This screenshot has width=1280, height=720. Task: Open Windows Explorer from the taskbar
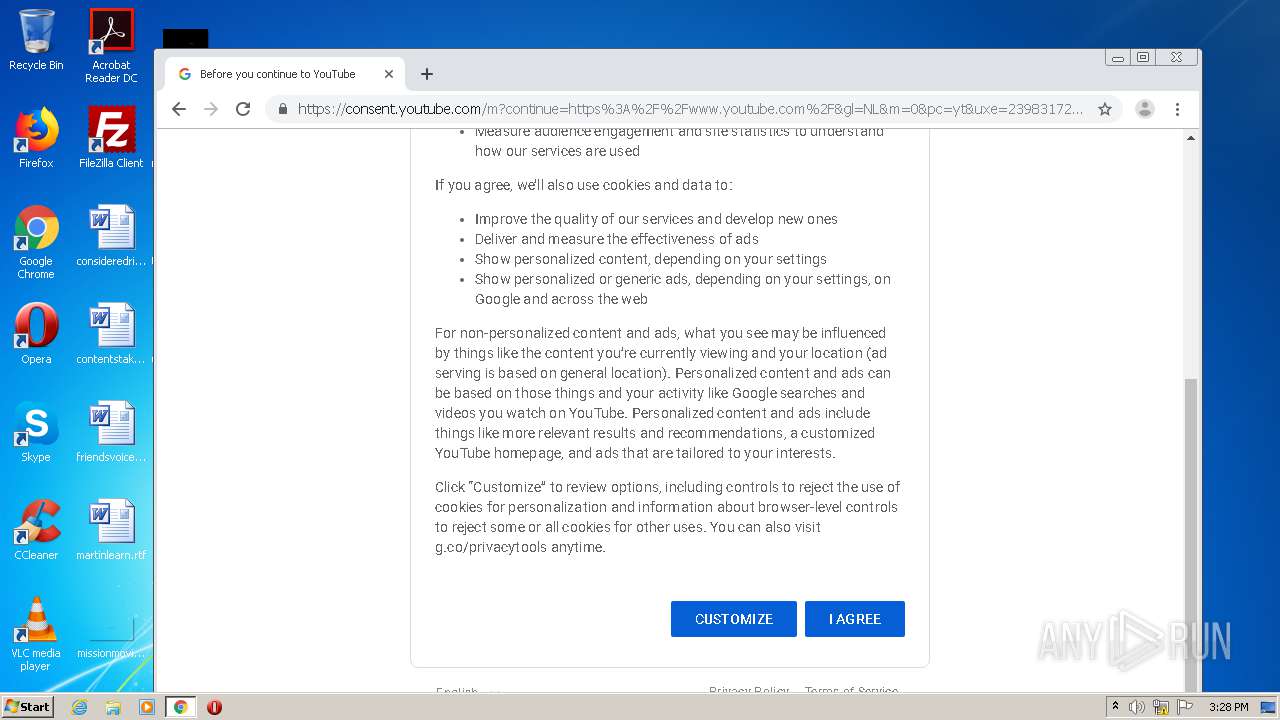click(113, 707)
